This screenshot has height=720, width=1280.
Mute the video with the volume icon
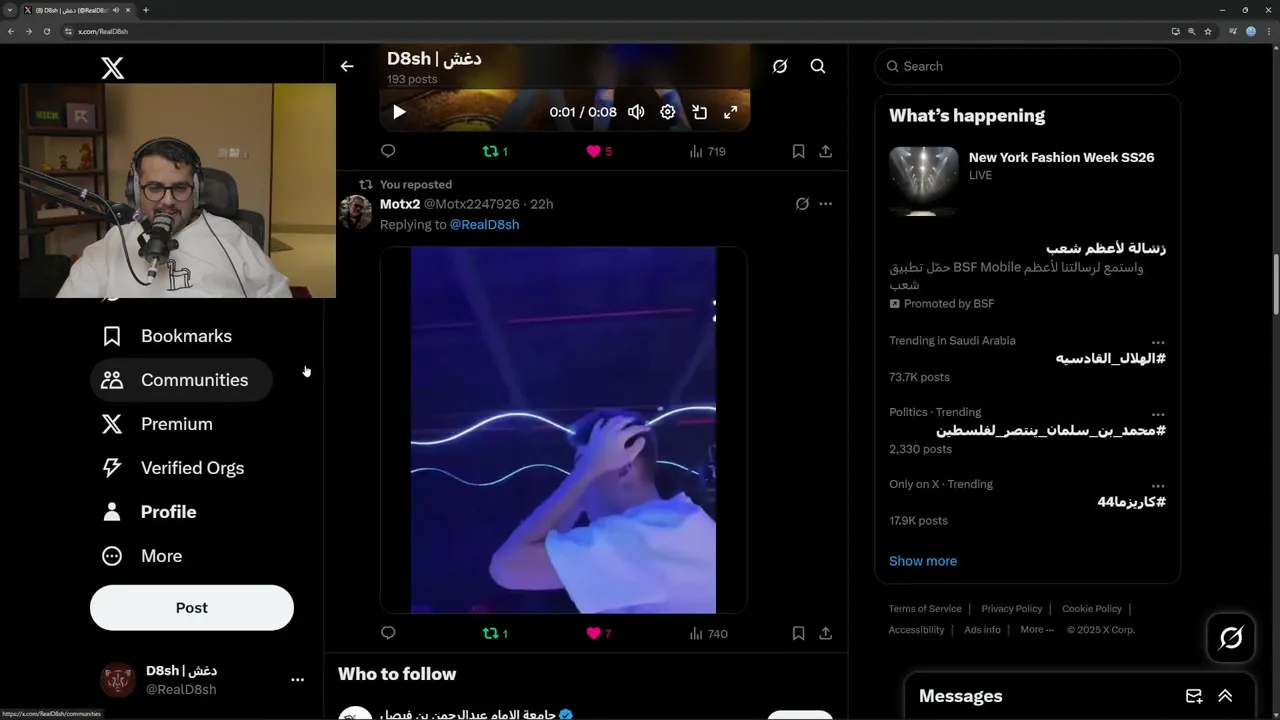[x=636, y=112]
